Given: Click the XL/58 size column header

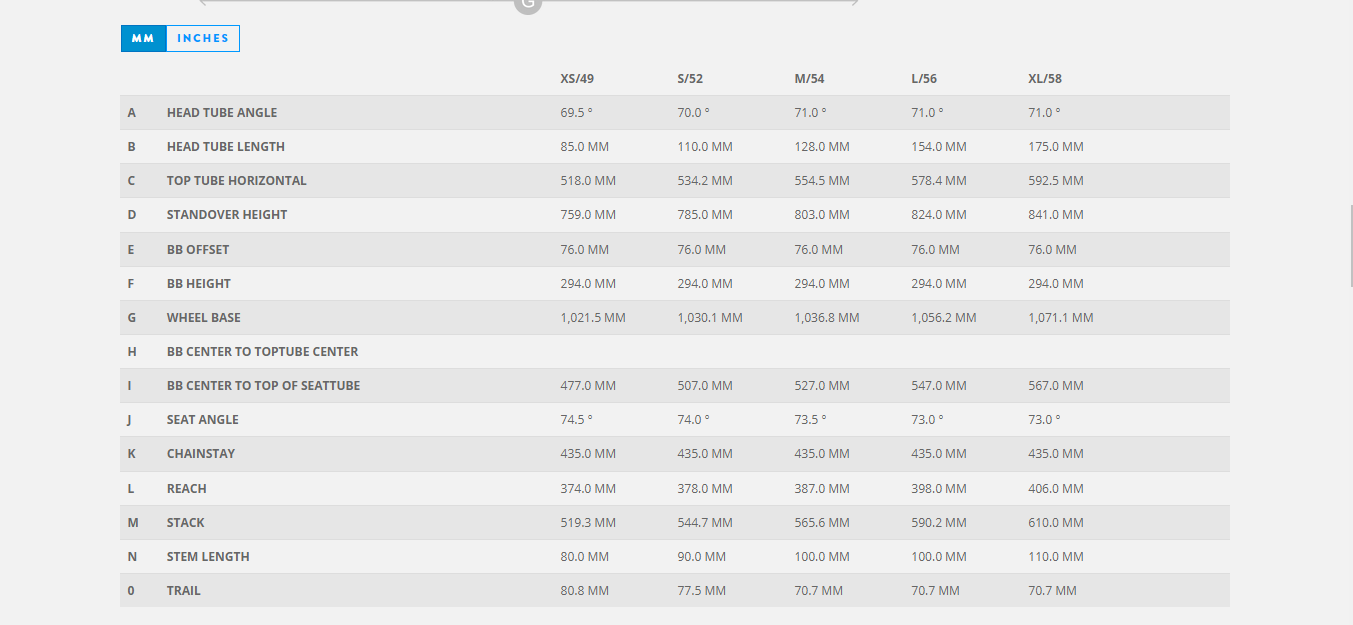Looking at the screenshot, I should [1045, 79].
